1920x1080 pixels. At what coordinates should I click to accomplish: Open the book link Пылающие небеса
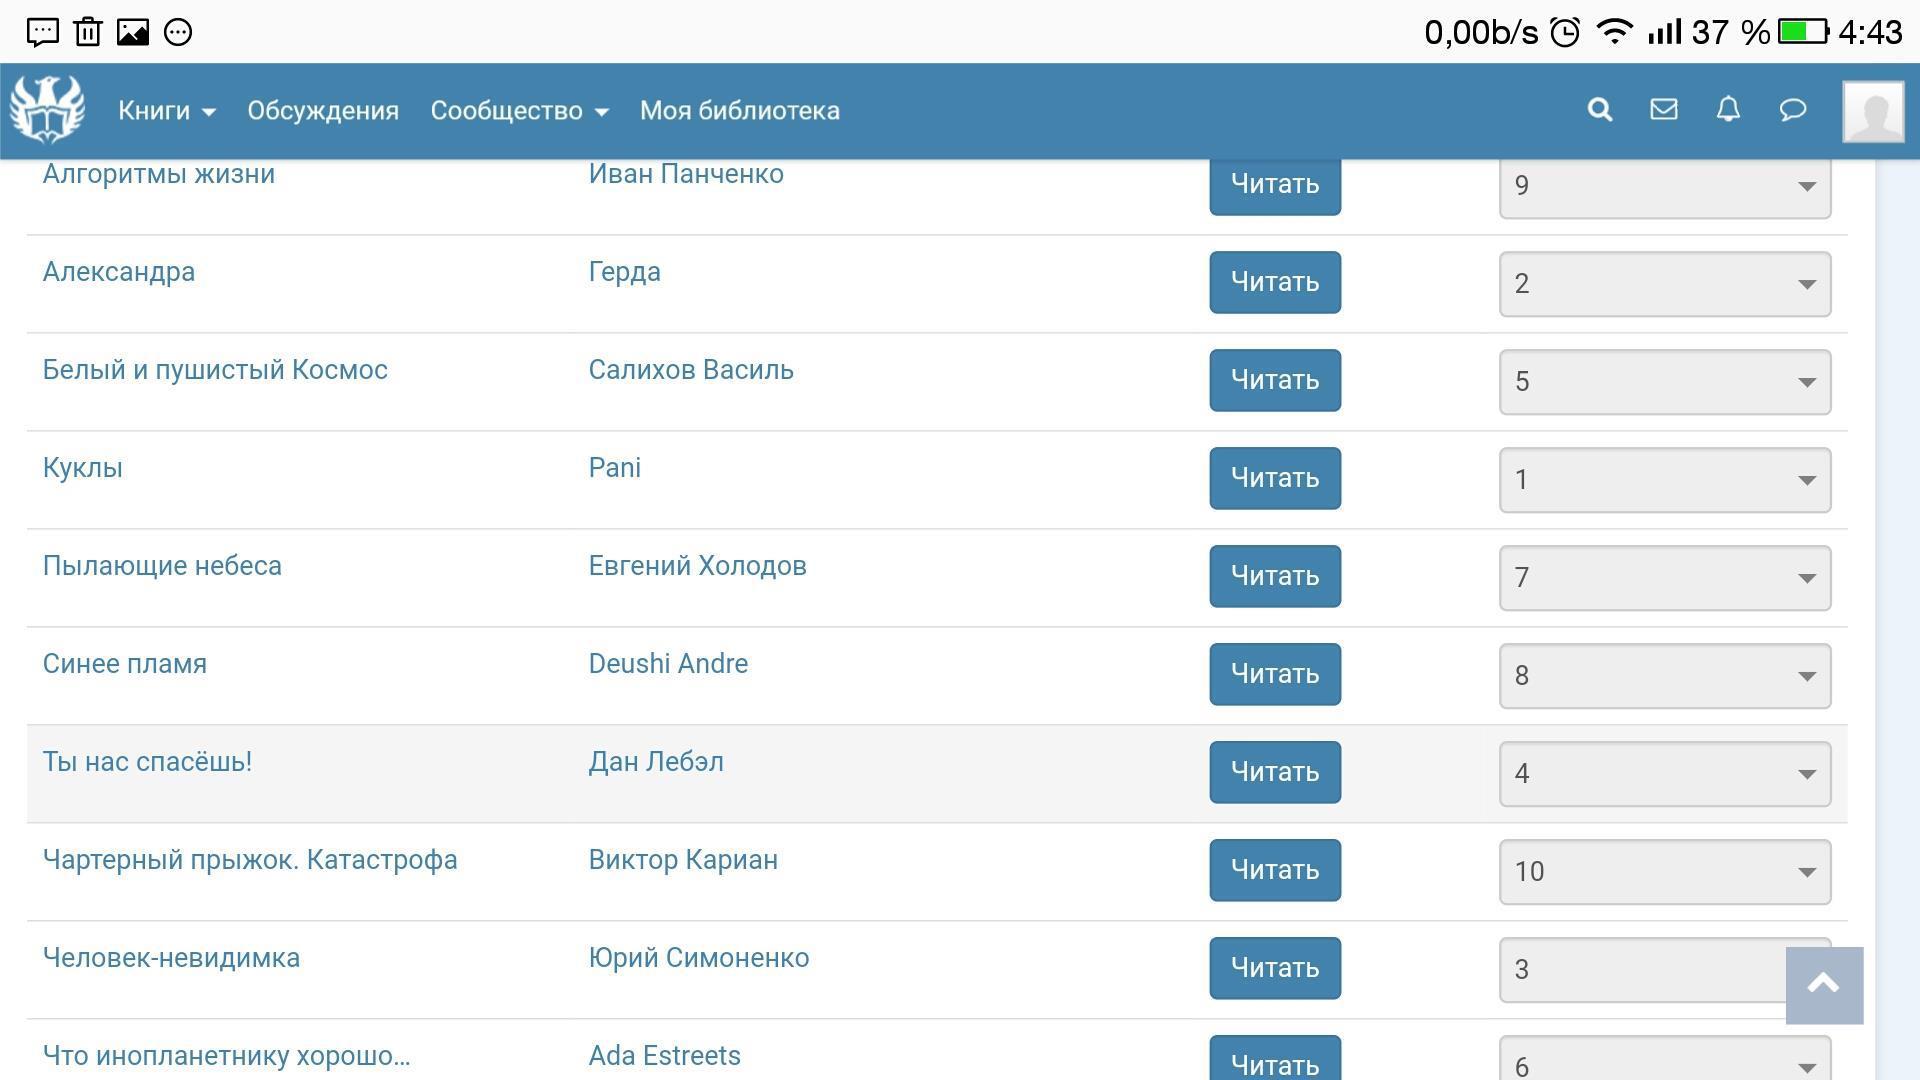(x=162, y=566)
